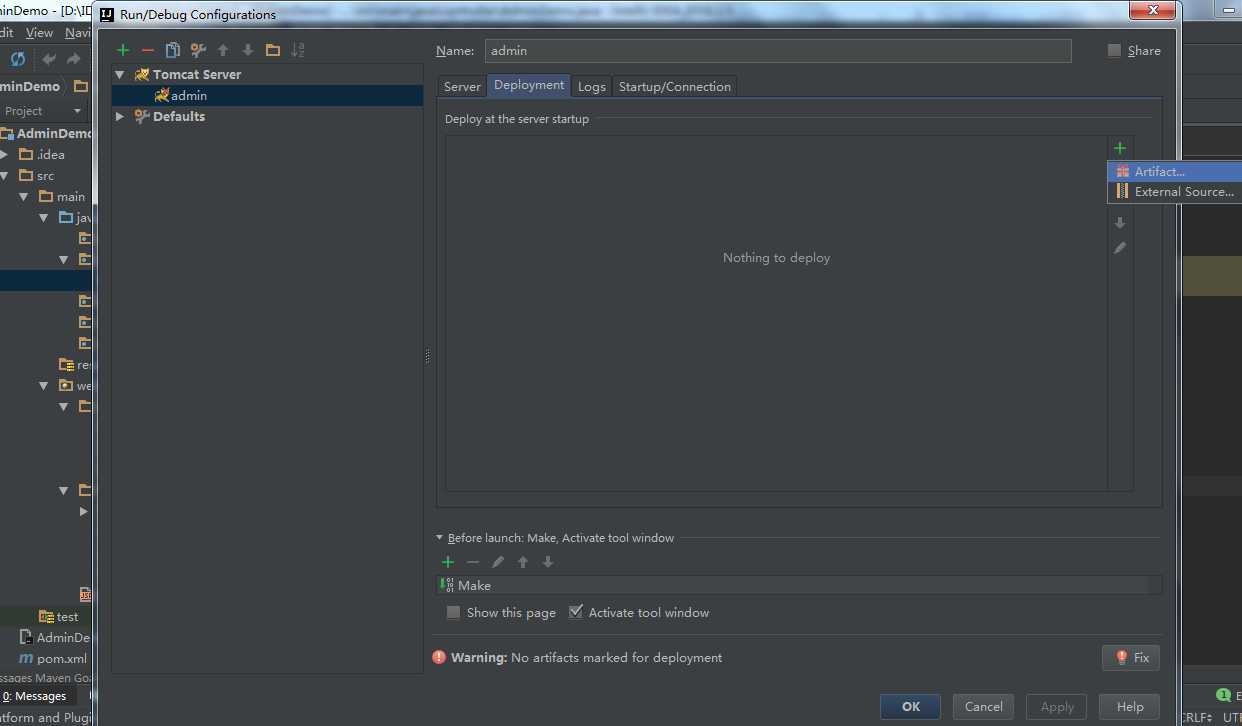Add deployment item with green plus
This screenshot has height=726, width=1242.
(x=1120, y=148)
